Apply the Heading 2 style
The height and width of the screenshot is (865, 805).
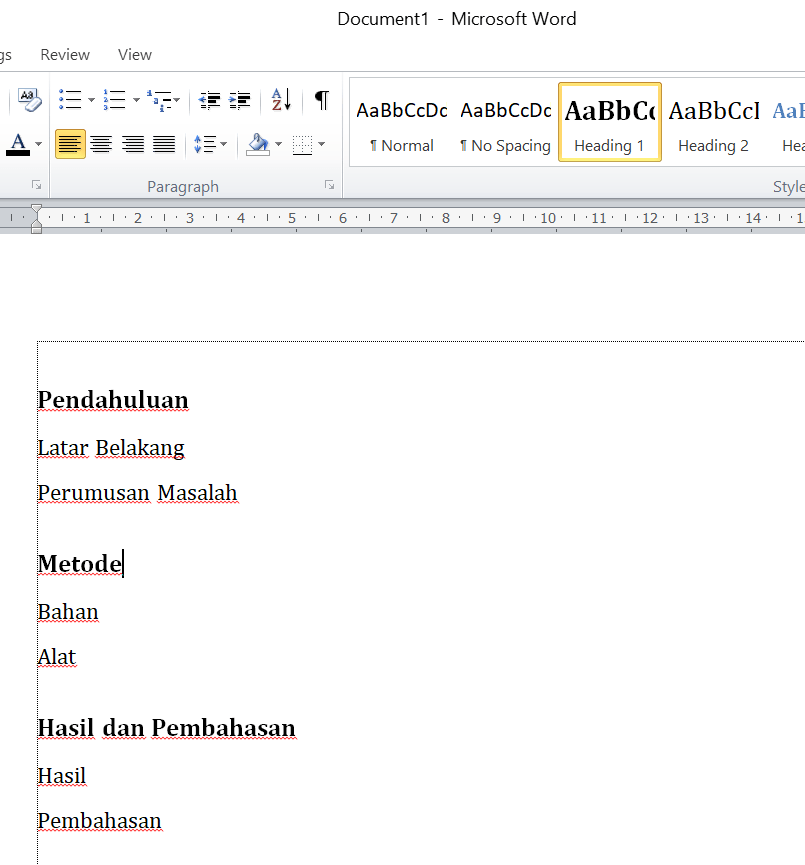[713, 123]
